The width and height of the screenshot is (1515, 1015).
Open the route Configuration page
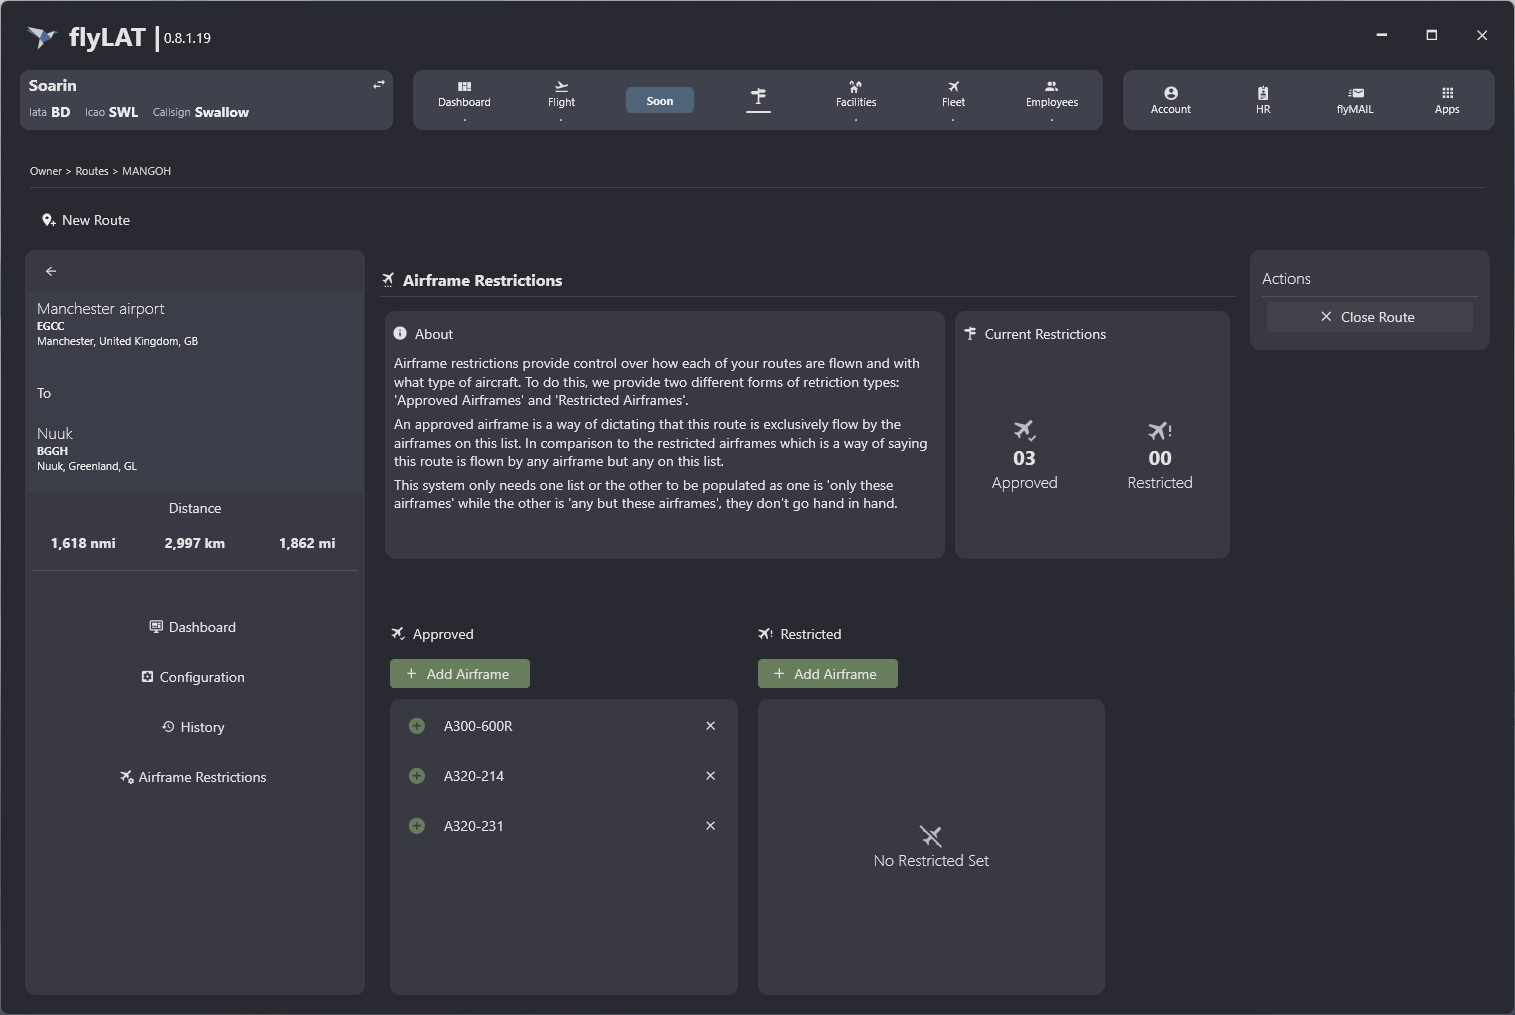[x=193, y=677]
